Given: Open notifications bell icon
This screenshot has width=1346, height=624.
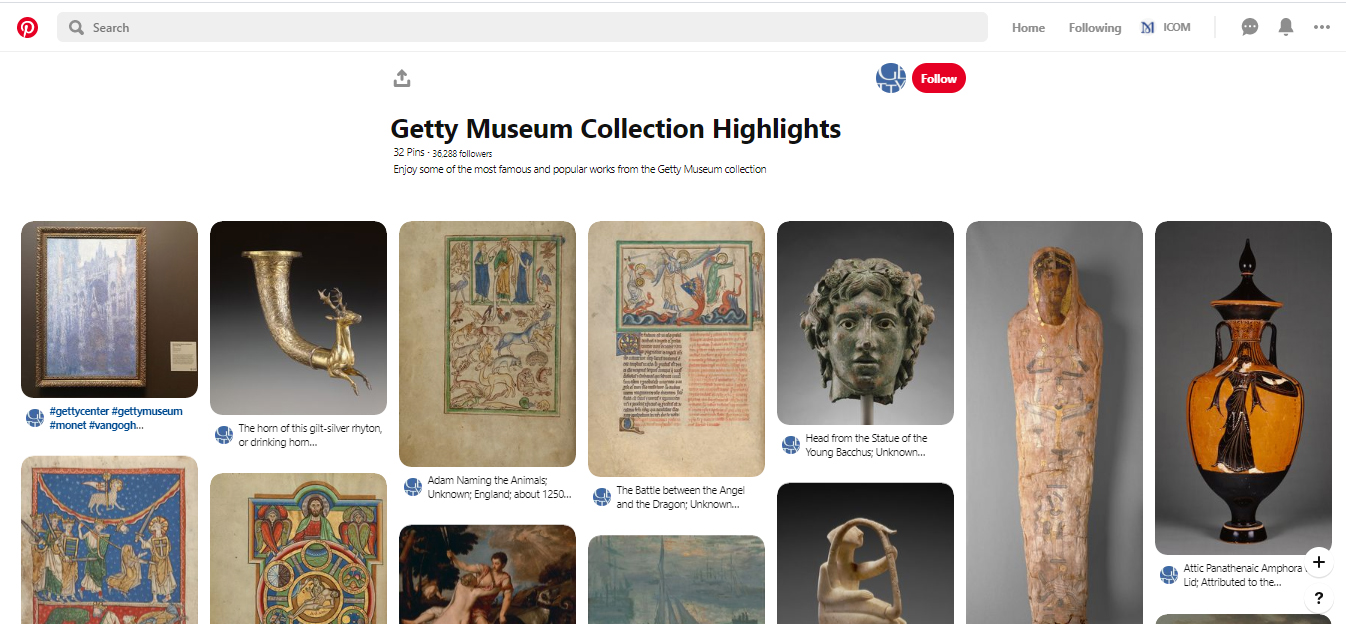Looking at the screenshot, I should click(1286, 28).
